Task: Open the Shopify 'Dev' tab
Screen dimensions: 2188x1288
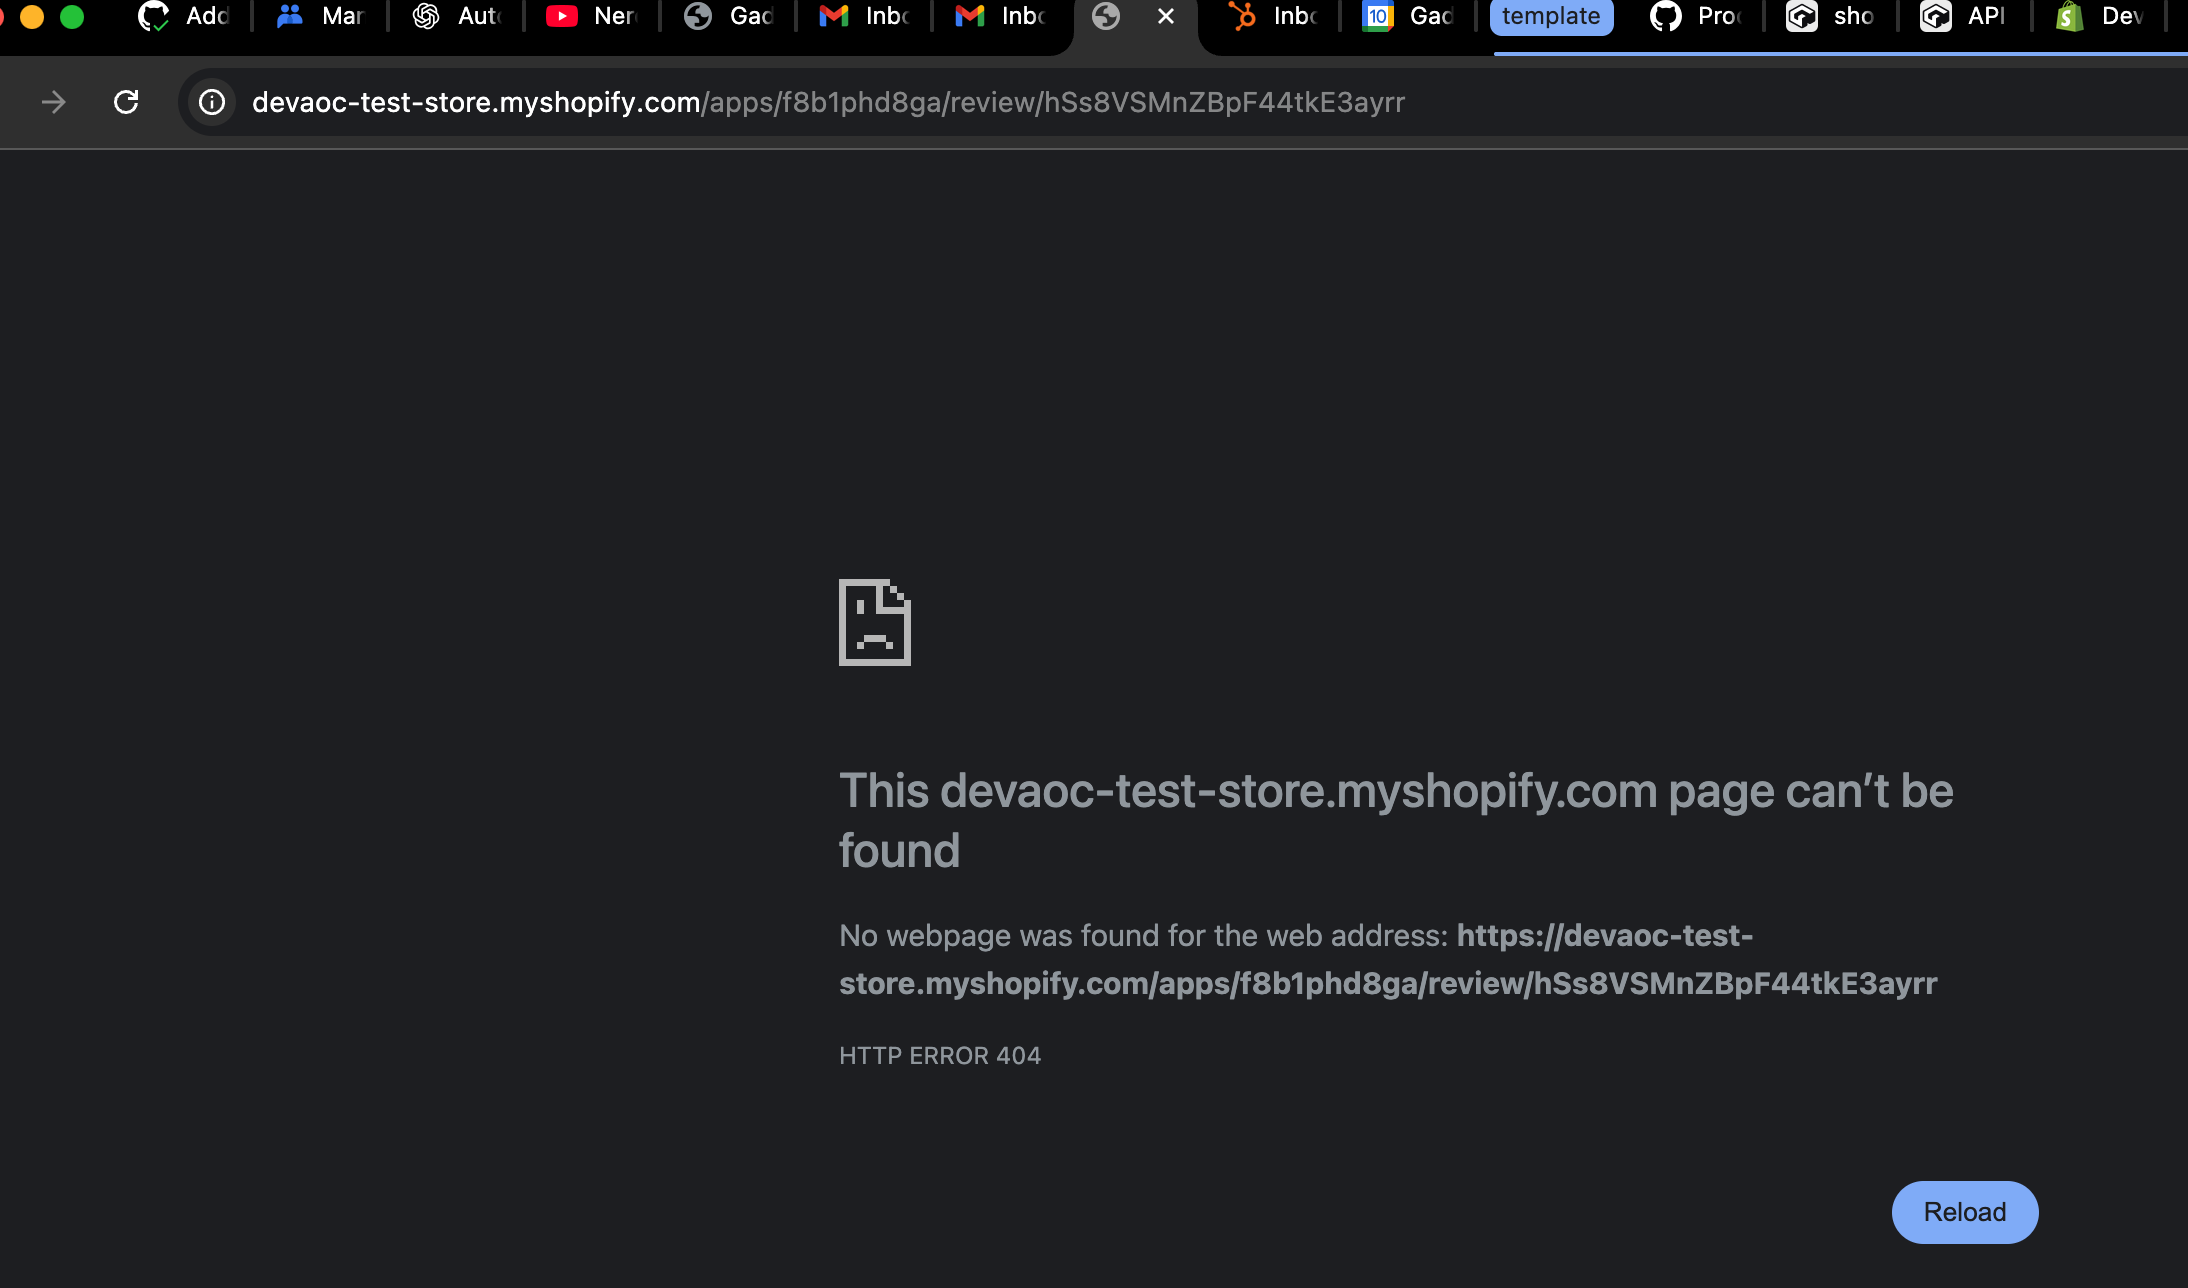Action: (2102, 16)
